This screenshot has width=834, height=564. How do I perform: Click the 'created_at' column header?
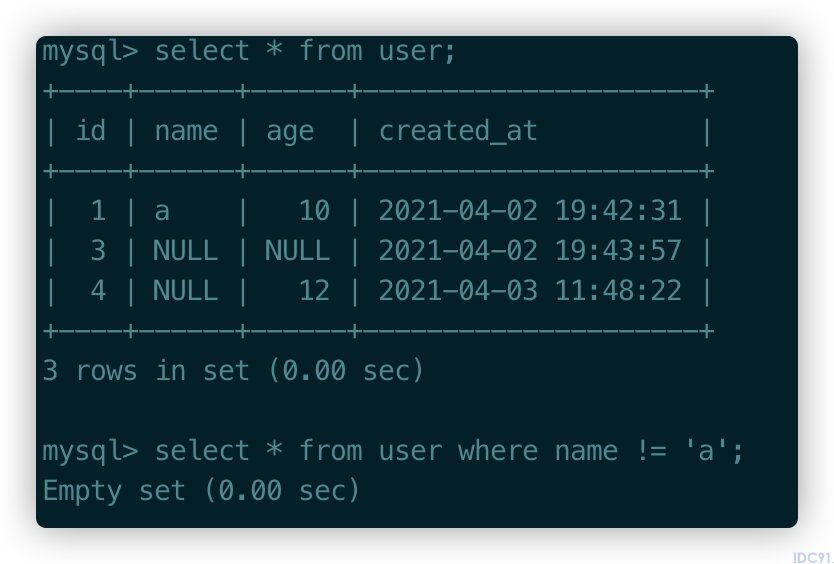point(457,131)
